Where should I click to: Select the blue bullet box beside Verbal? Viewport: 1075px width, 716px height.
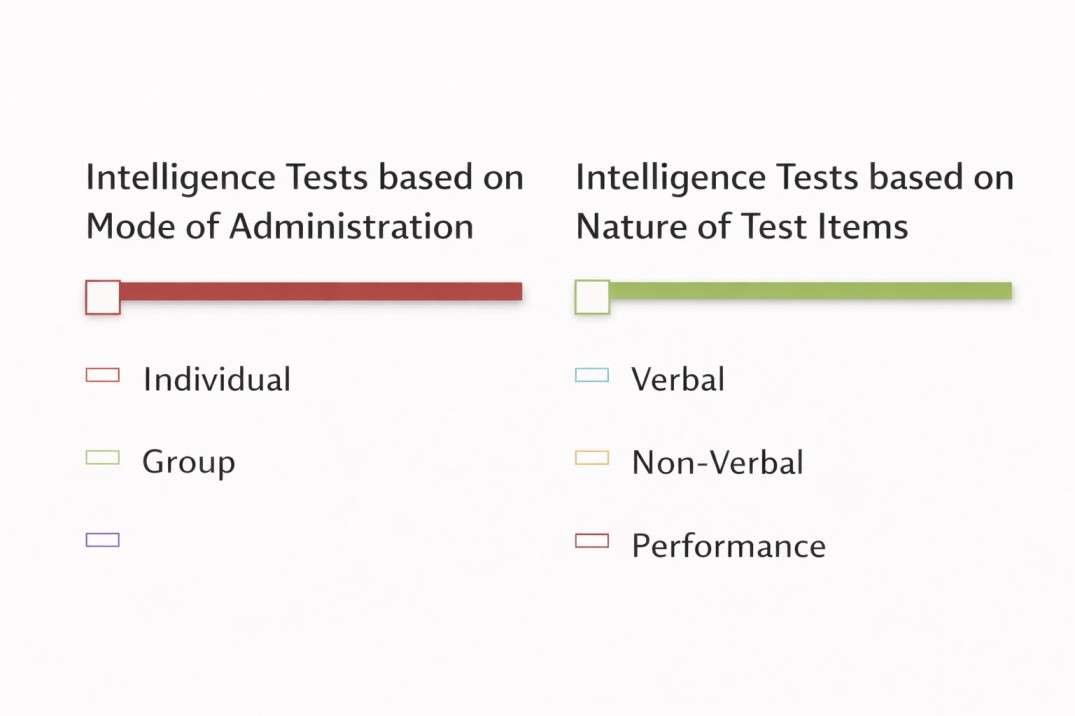(x=592, y=375)
